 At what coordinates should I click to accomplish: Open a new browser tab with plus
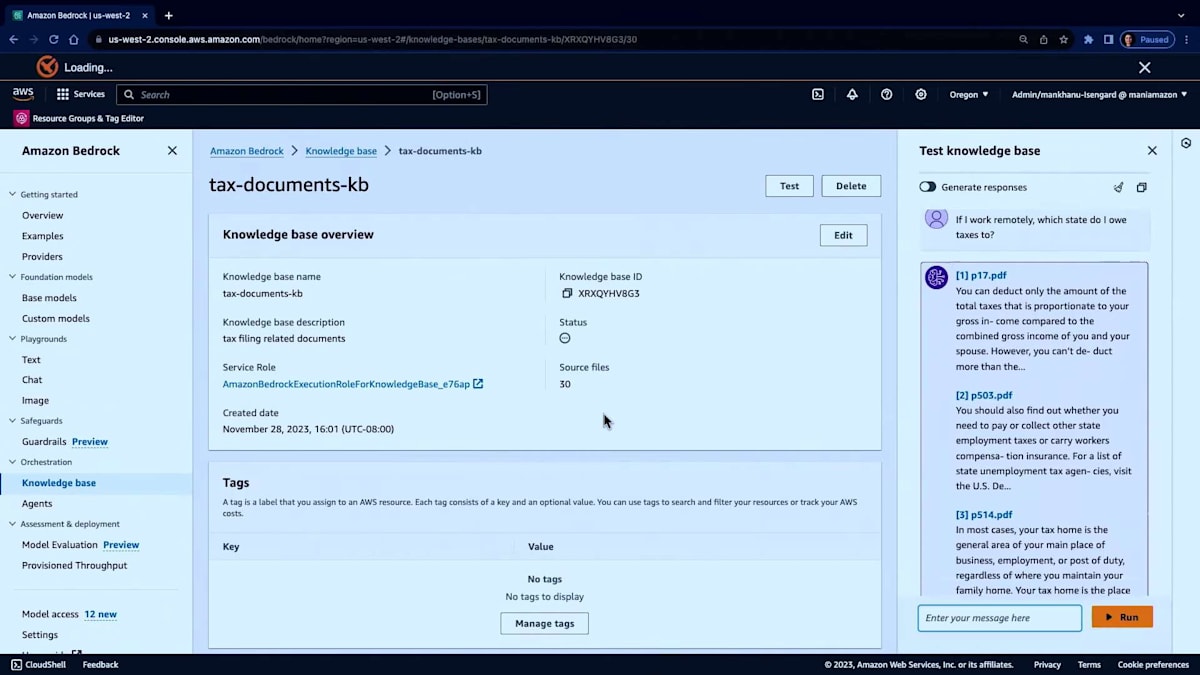[x=168, y=15]
